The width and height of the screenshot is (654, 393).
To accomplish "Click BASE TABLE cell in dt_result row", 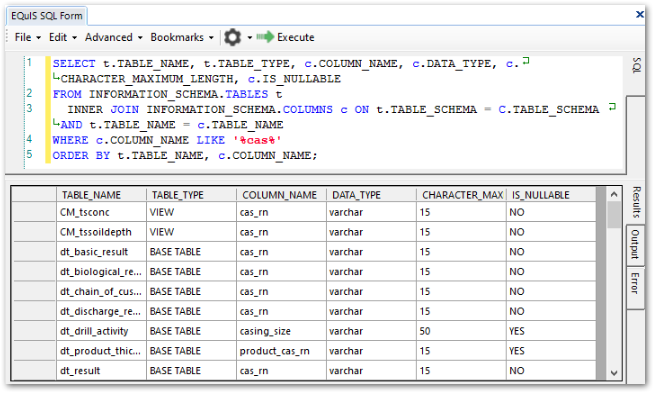I will tap(191, 370).
